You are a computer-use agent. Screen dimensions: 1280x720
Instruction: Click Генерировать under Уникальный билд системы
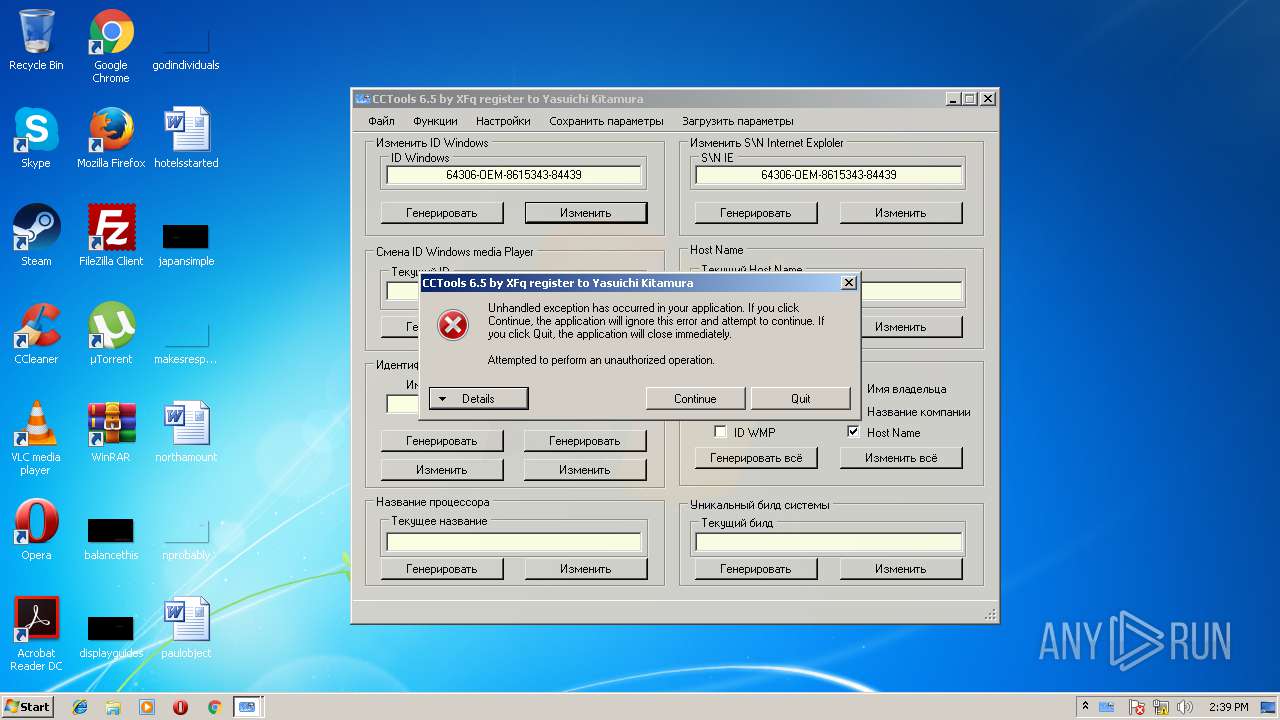point(756,569)
